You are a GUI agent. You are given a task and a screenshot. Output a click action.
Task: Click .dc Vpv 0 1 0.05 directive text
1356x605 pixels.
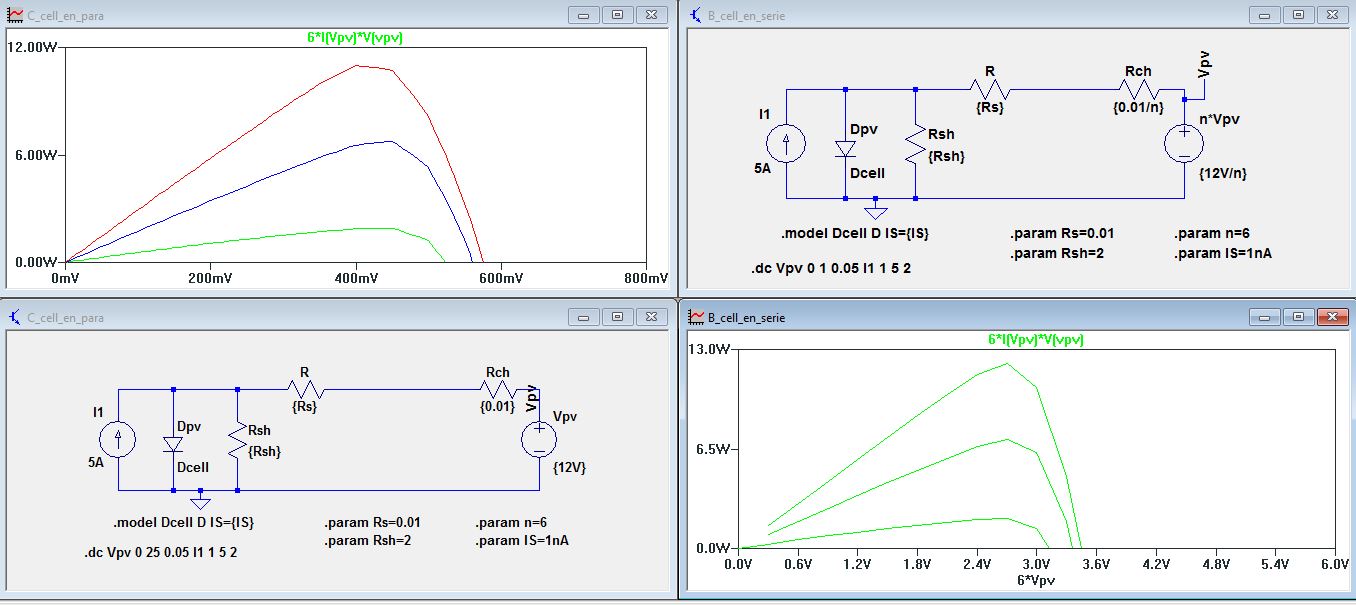[831, 269]
